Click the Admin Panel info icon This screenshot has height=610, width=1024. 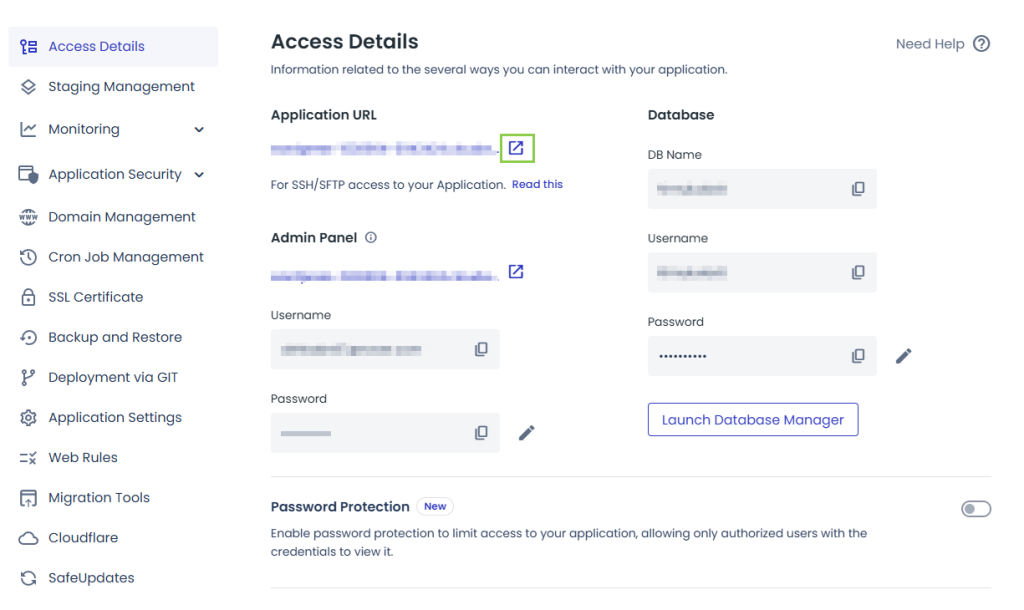coord(371,238)
